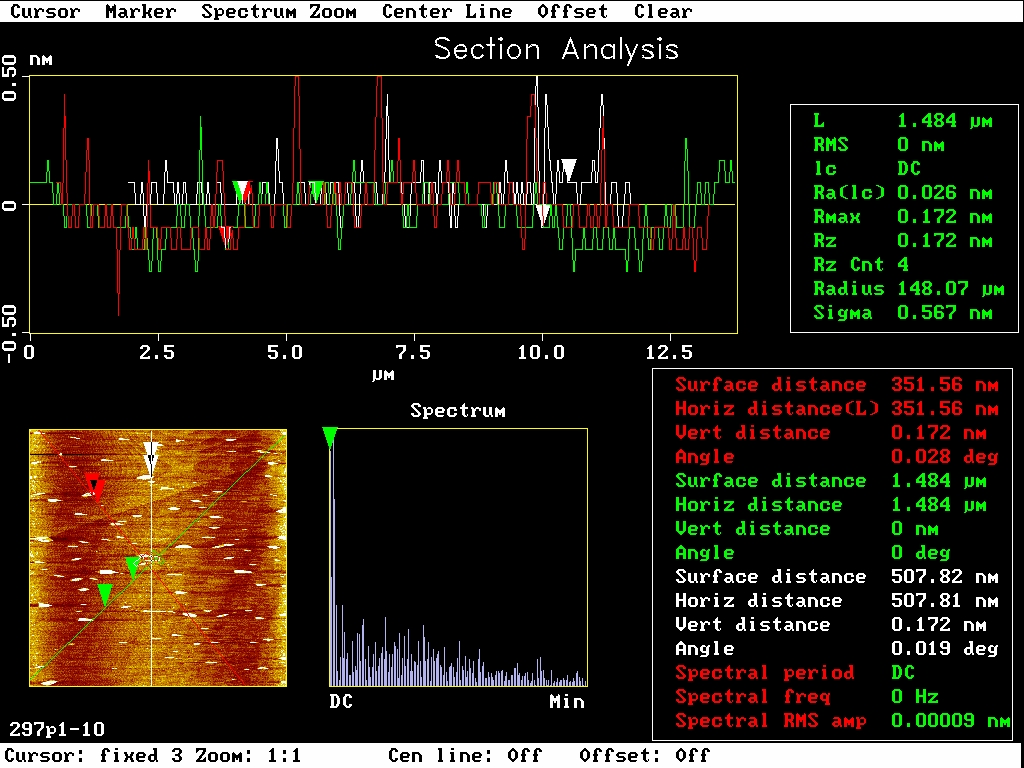Click the Angle 0.019 deg readout

[x=837, y=648]
